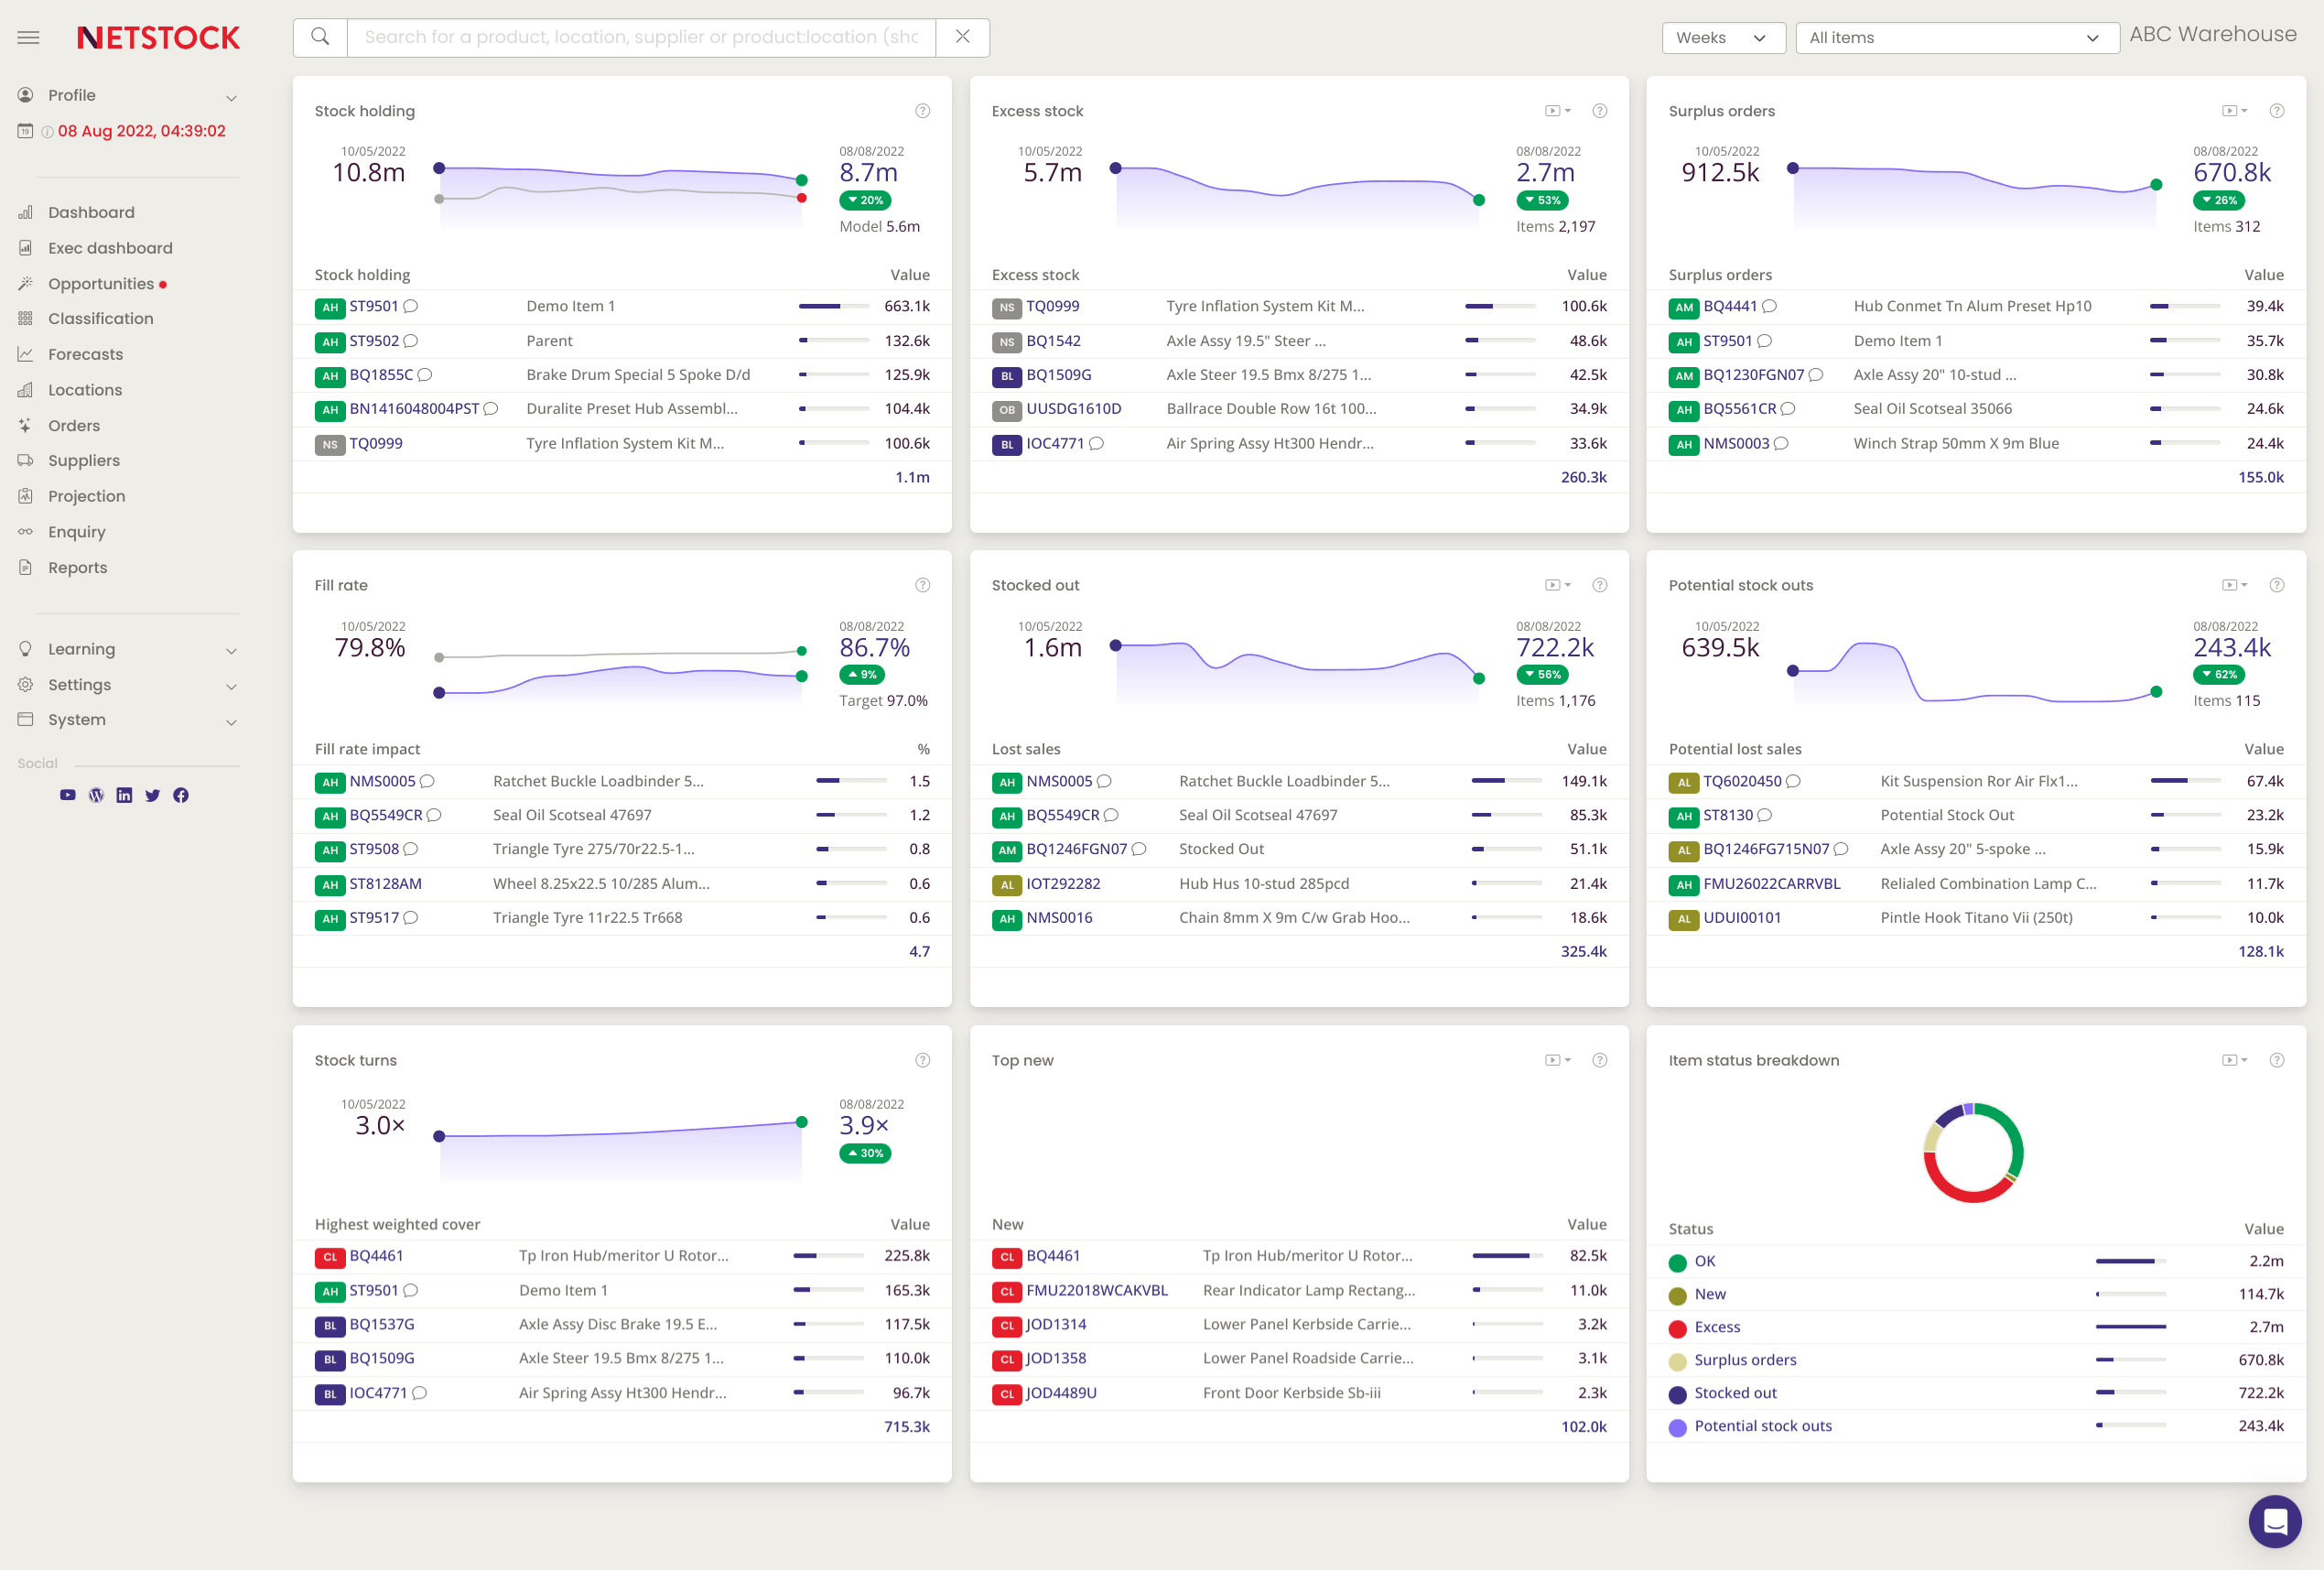The height and width of the screenshot is (1570, 2324).
Task: Open Suppliers in the sidebar
Action: click(x=84, y=461)
